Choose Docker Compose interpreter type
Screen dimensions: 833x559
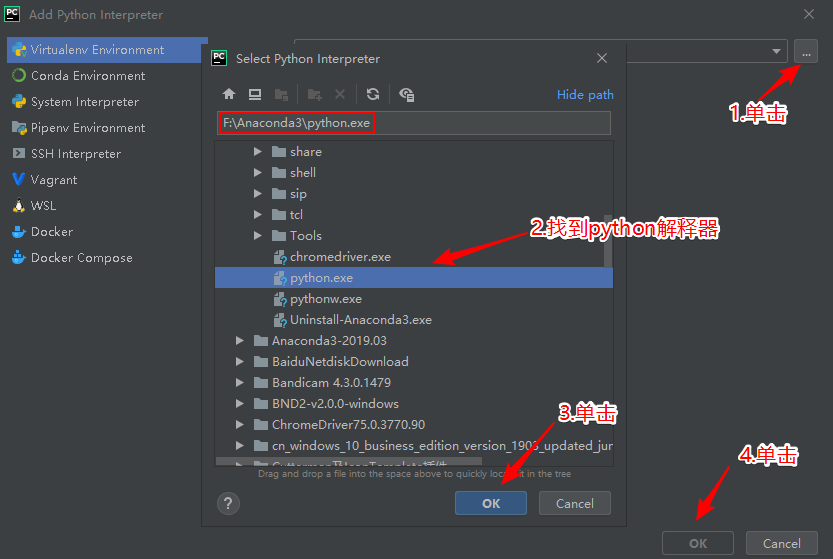point(82,258)
